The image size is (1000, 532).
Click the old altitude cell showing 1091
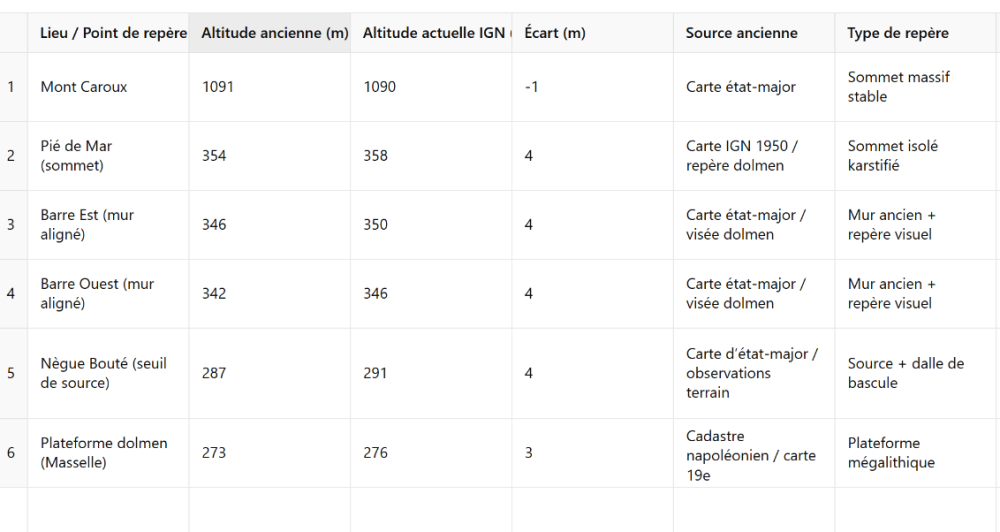(218, 87)
